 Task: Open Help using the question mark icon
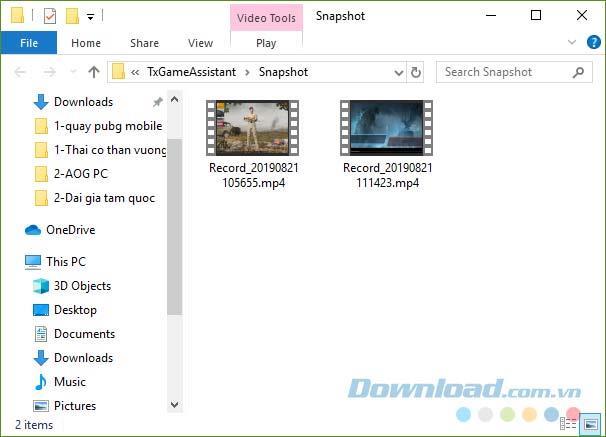591,43
